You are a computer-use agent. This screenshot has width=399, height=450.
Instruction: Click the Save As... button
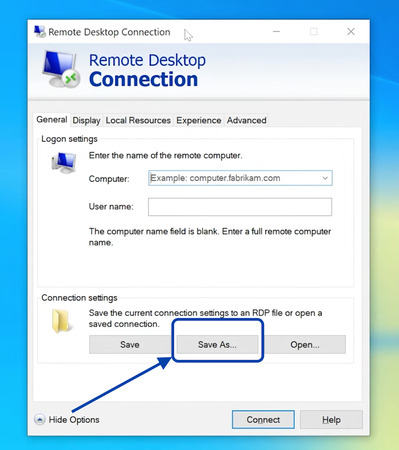coord(217,344)
